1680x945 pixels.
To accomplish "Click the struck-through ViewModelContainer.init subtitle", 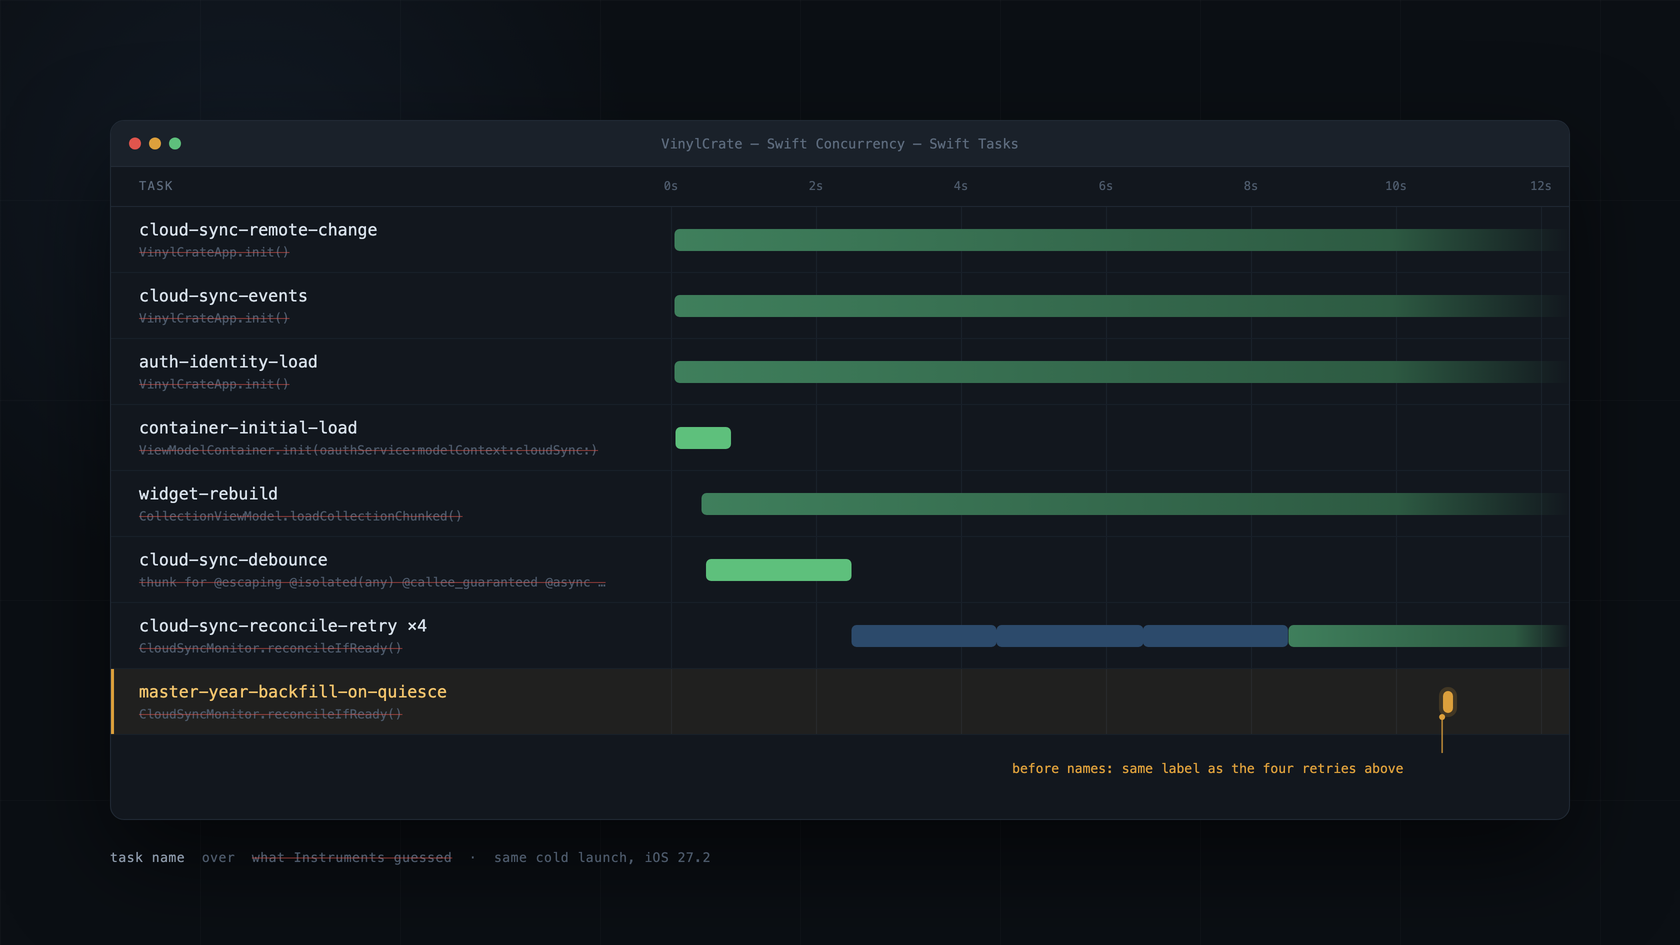I will tap(368, 450).
